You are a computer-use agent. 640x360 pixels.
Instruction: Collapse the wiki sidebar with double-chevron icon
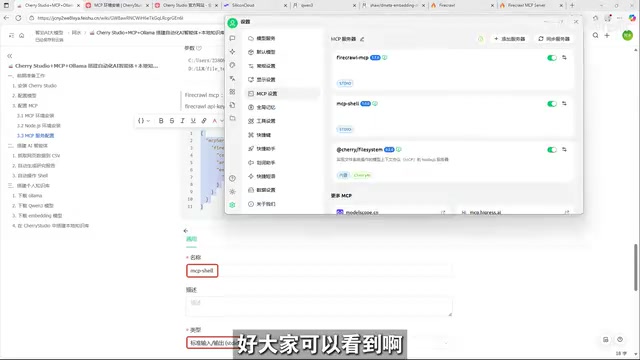click(x=10, y=56)
